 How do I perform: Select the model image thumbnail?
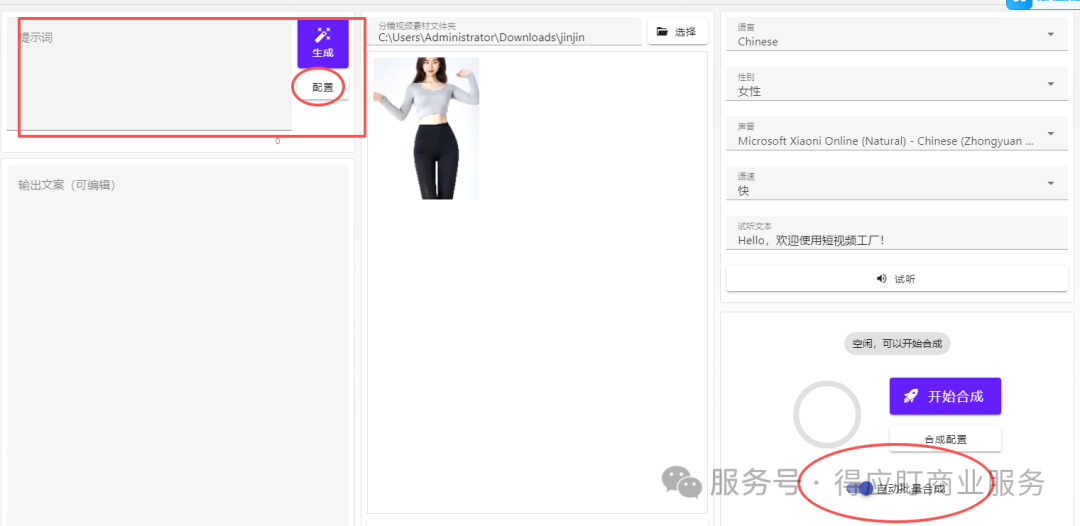point(426,129)
